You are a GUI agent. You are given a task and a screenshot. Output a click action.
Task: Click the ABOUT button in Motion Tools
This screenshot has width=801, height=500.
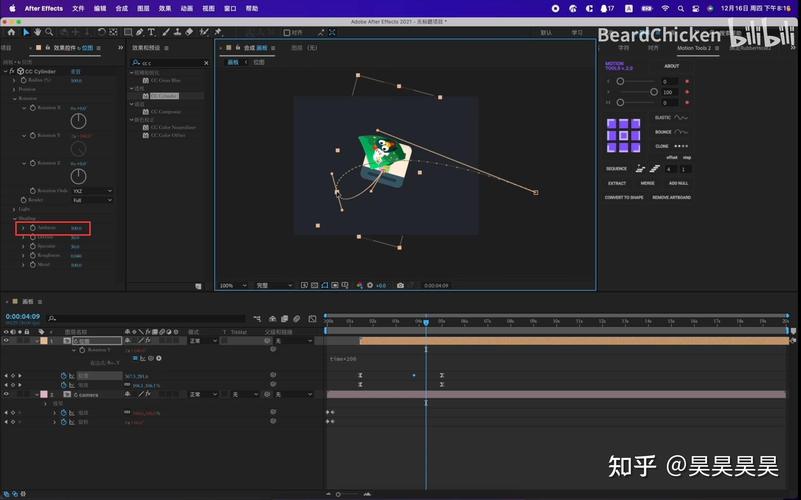point(671,66)
